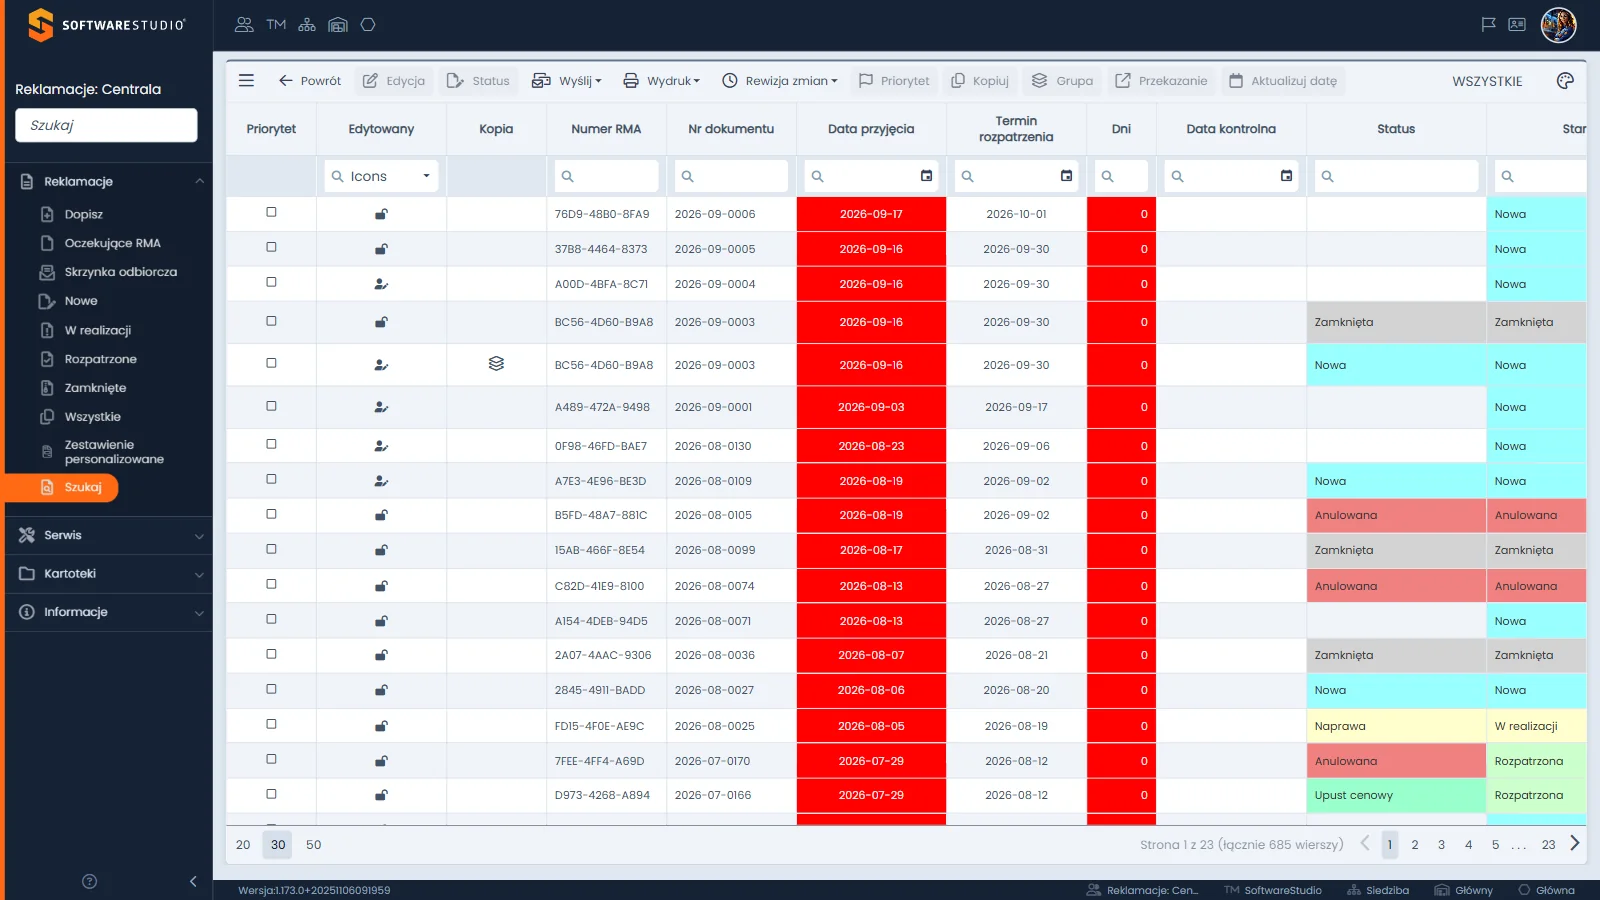Open Zestawienie personalizowane in sidebar
Viewport: 1600px width, 900px height.
click(114, 452)
